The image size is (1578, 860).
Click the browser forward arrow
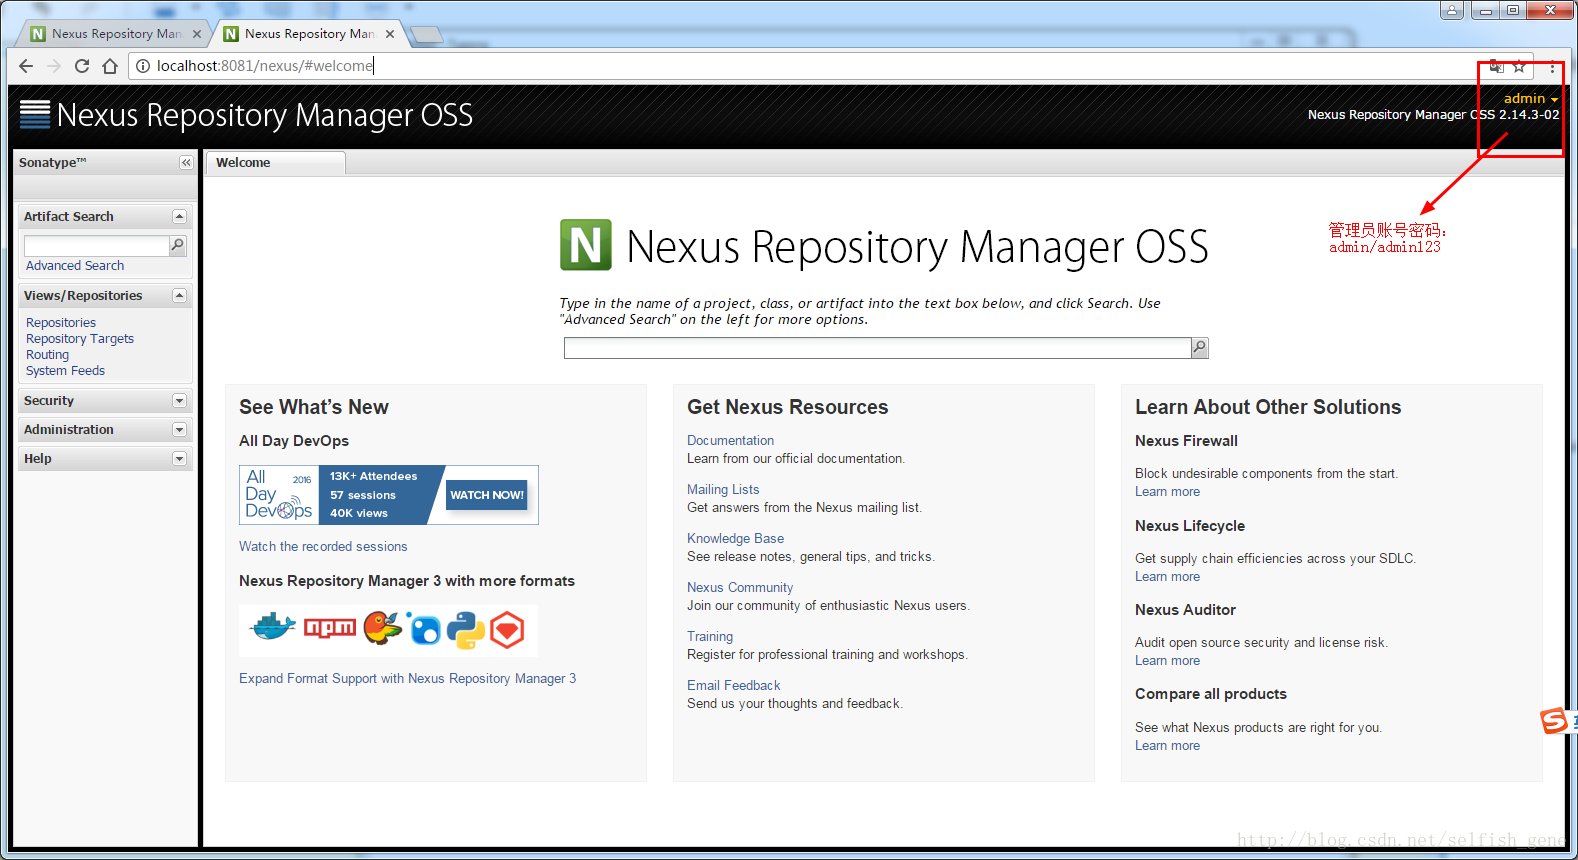point(54,66)
